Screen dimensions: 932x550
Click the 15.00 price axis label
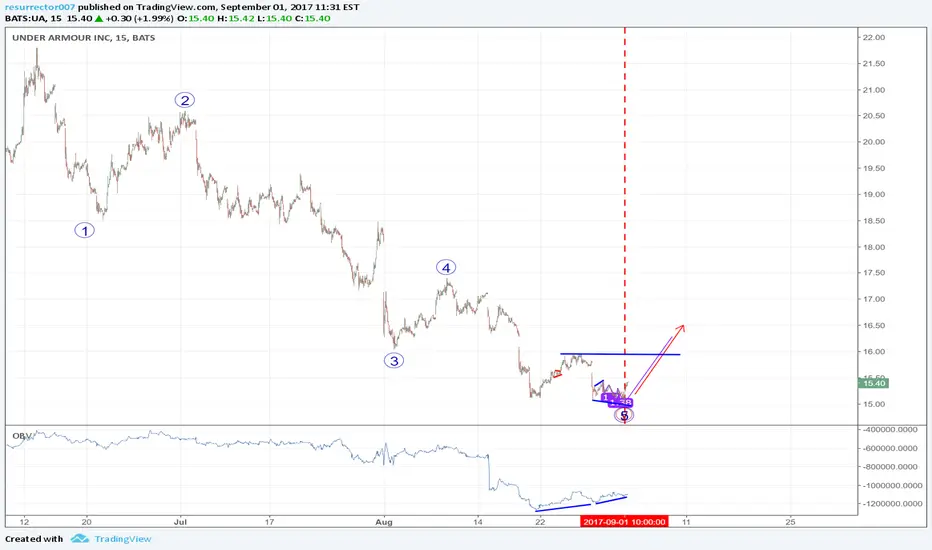coord(874,404)
